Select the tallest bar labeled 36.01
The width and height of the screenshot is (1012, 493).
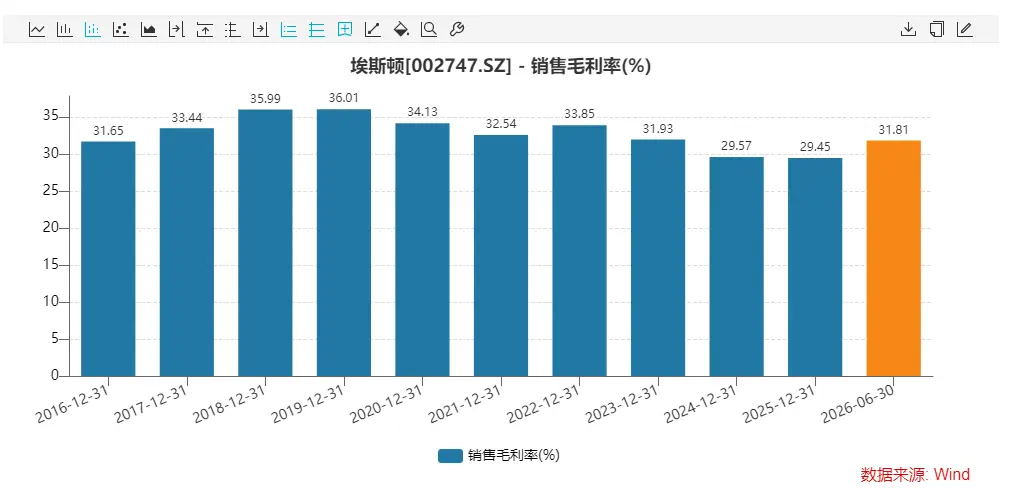[344, 243]
